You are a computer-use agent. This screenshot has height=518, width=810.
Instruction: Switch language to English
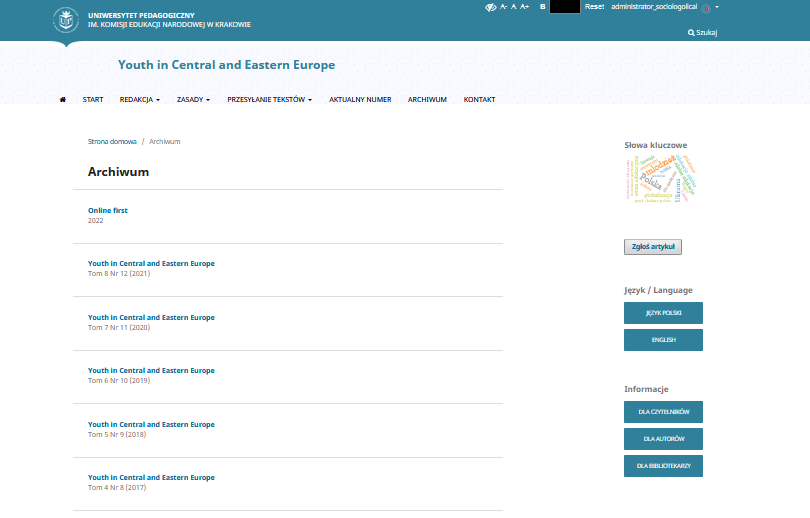coord(663,340)
